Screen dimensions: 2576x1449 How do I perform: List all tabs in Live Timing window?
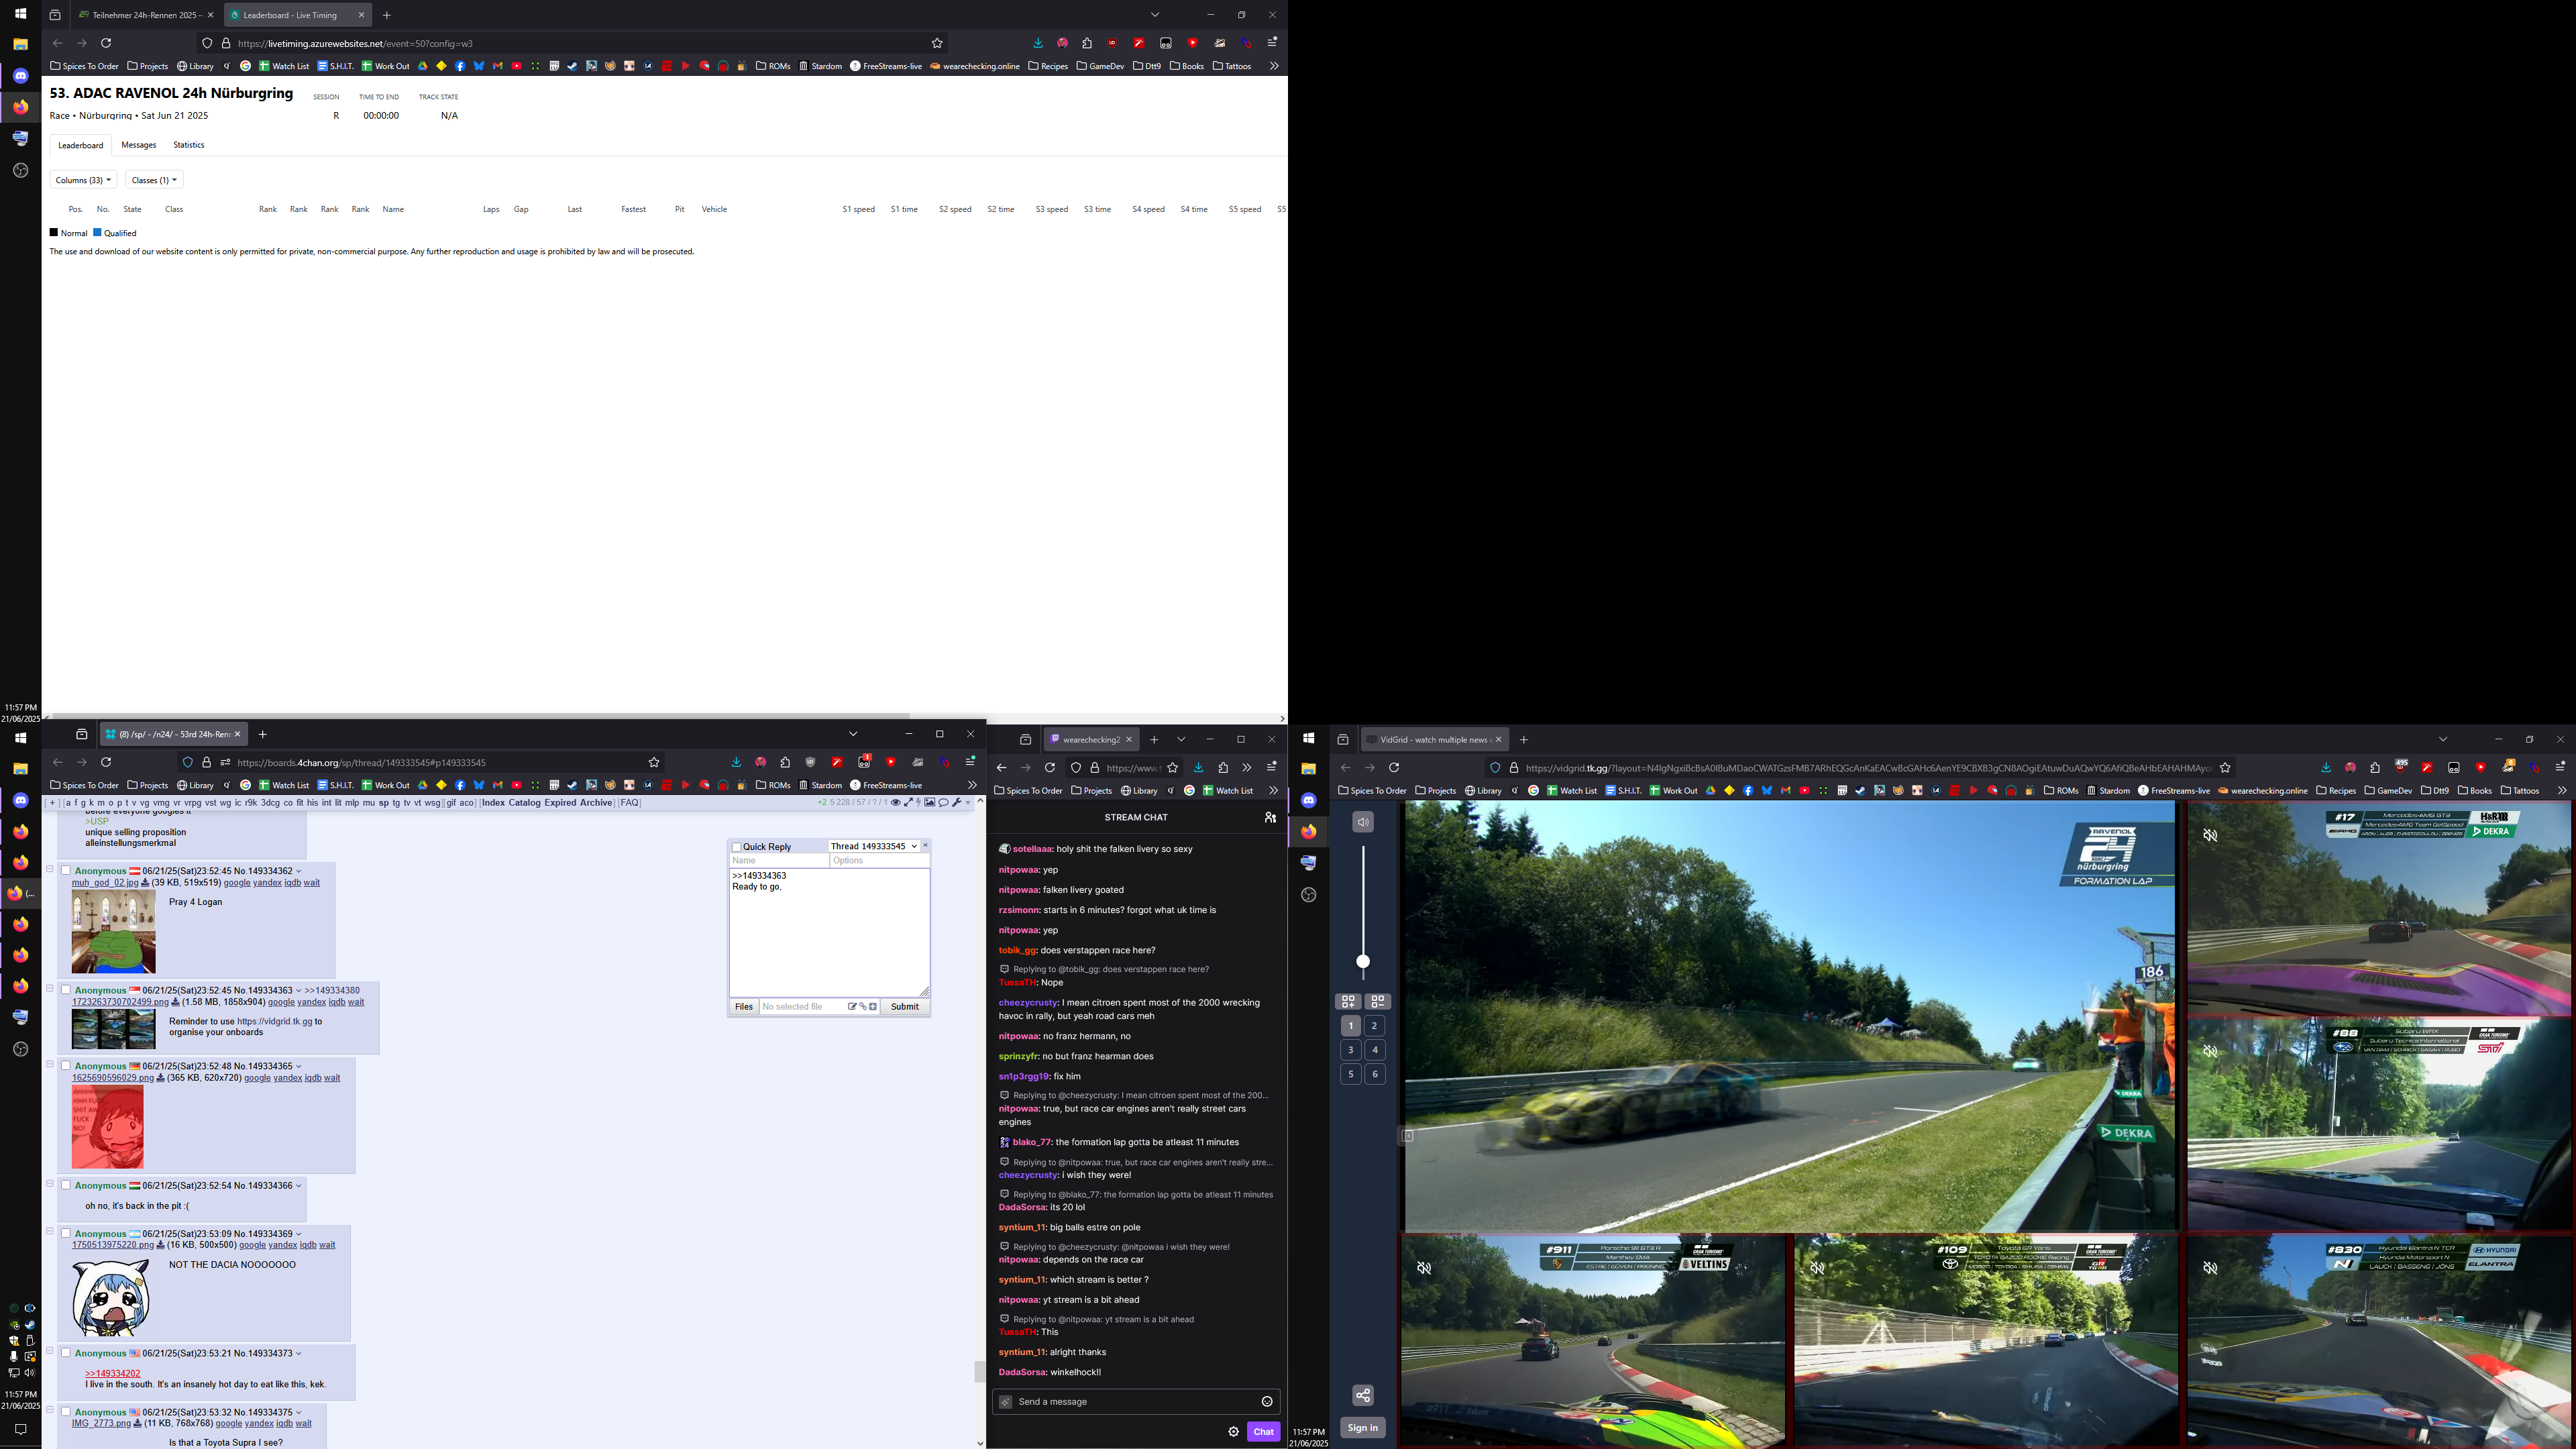pos(1155,15)
